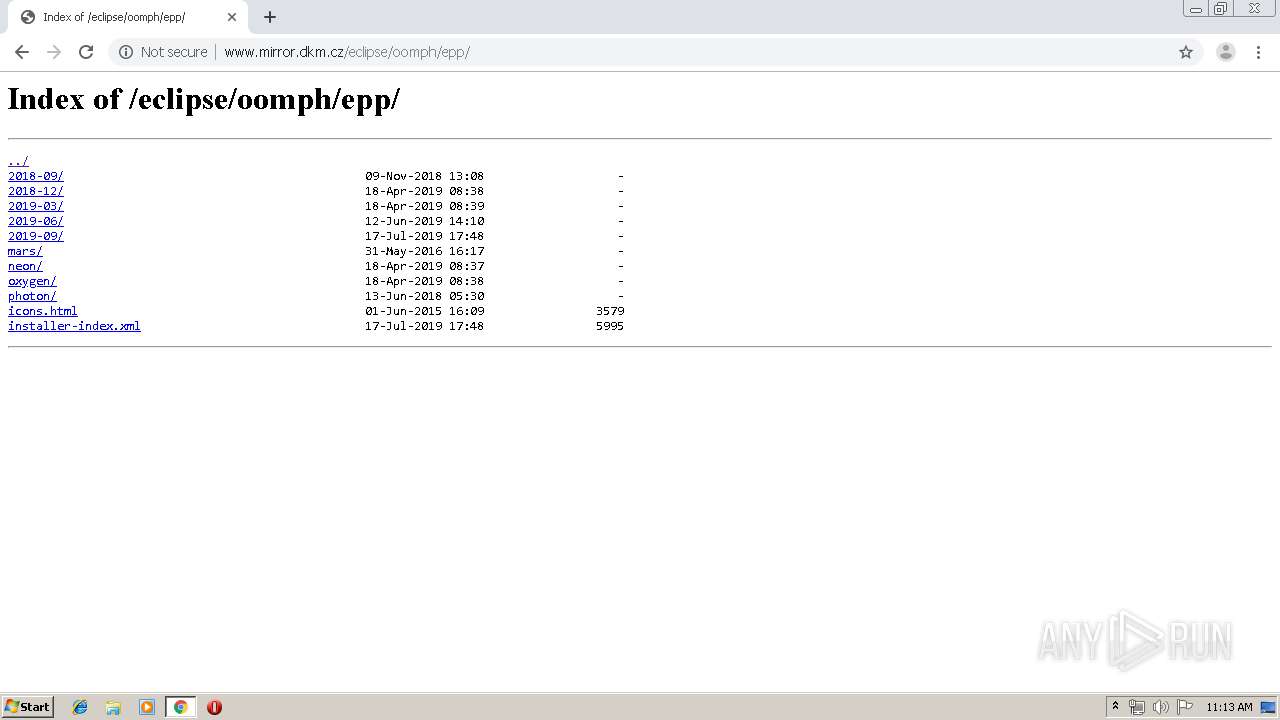The image size is (1280, 720).
Task: Open the mars/ directory link
Action: [25, 251]
